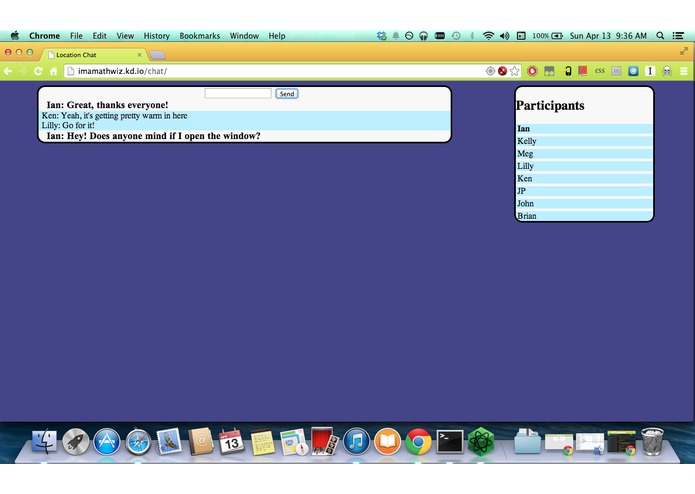Click the location target icon in address bar
The image size is (695, 494).
click(490, 71)
